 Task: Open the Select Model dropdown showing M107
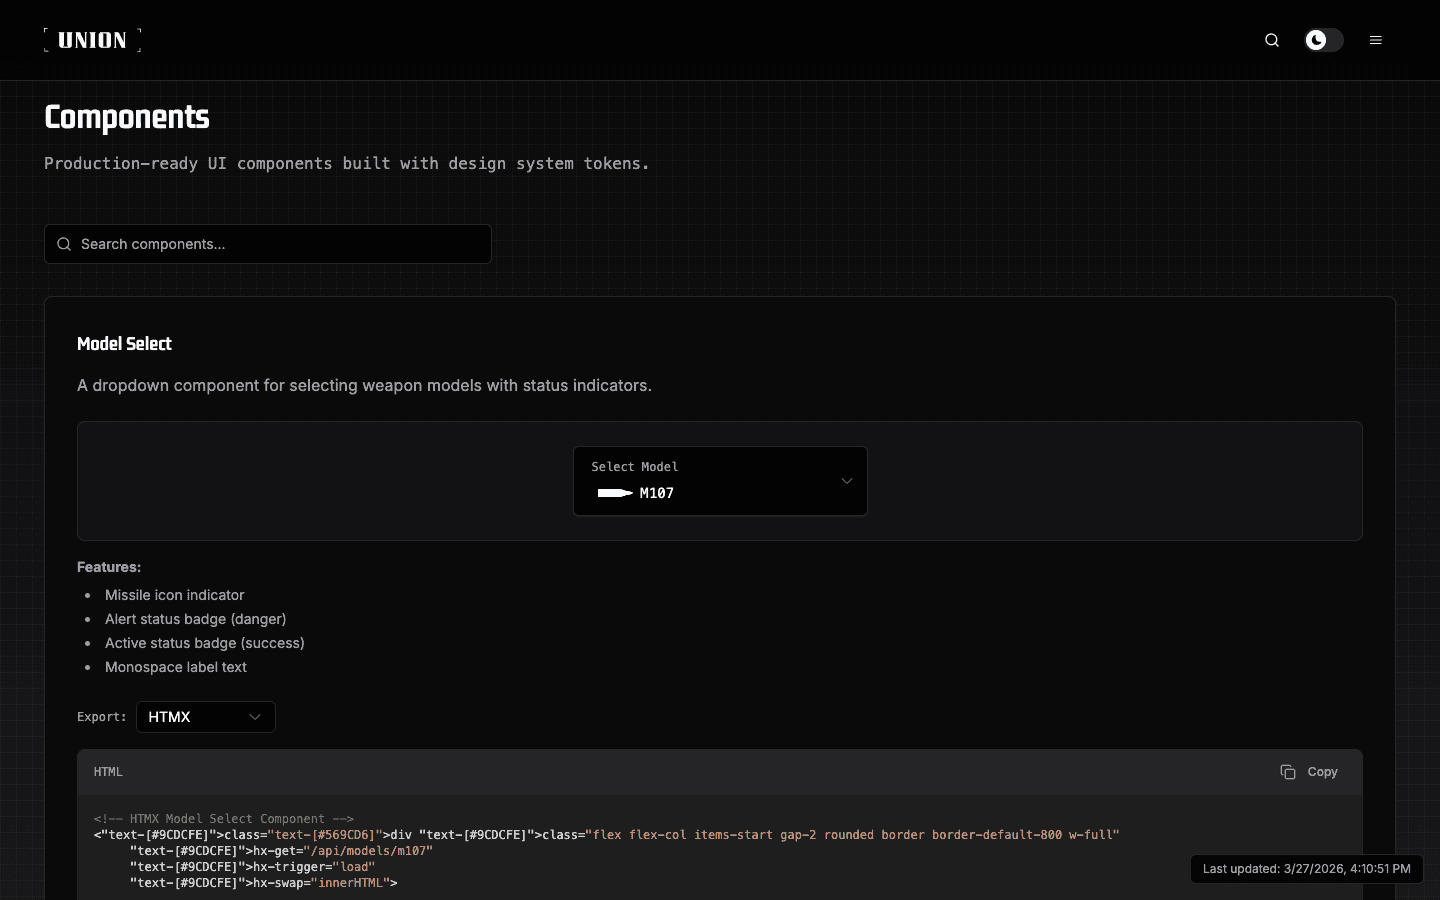(719, 481)
